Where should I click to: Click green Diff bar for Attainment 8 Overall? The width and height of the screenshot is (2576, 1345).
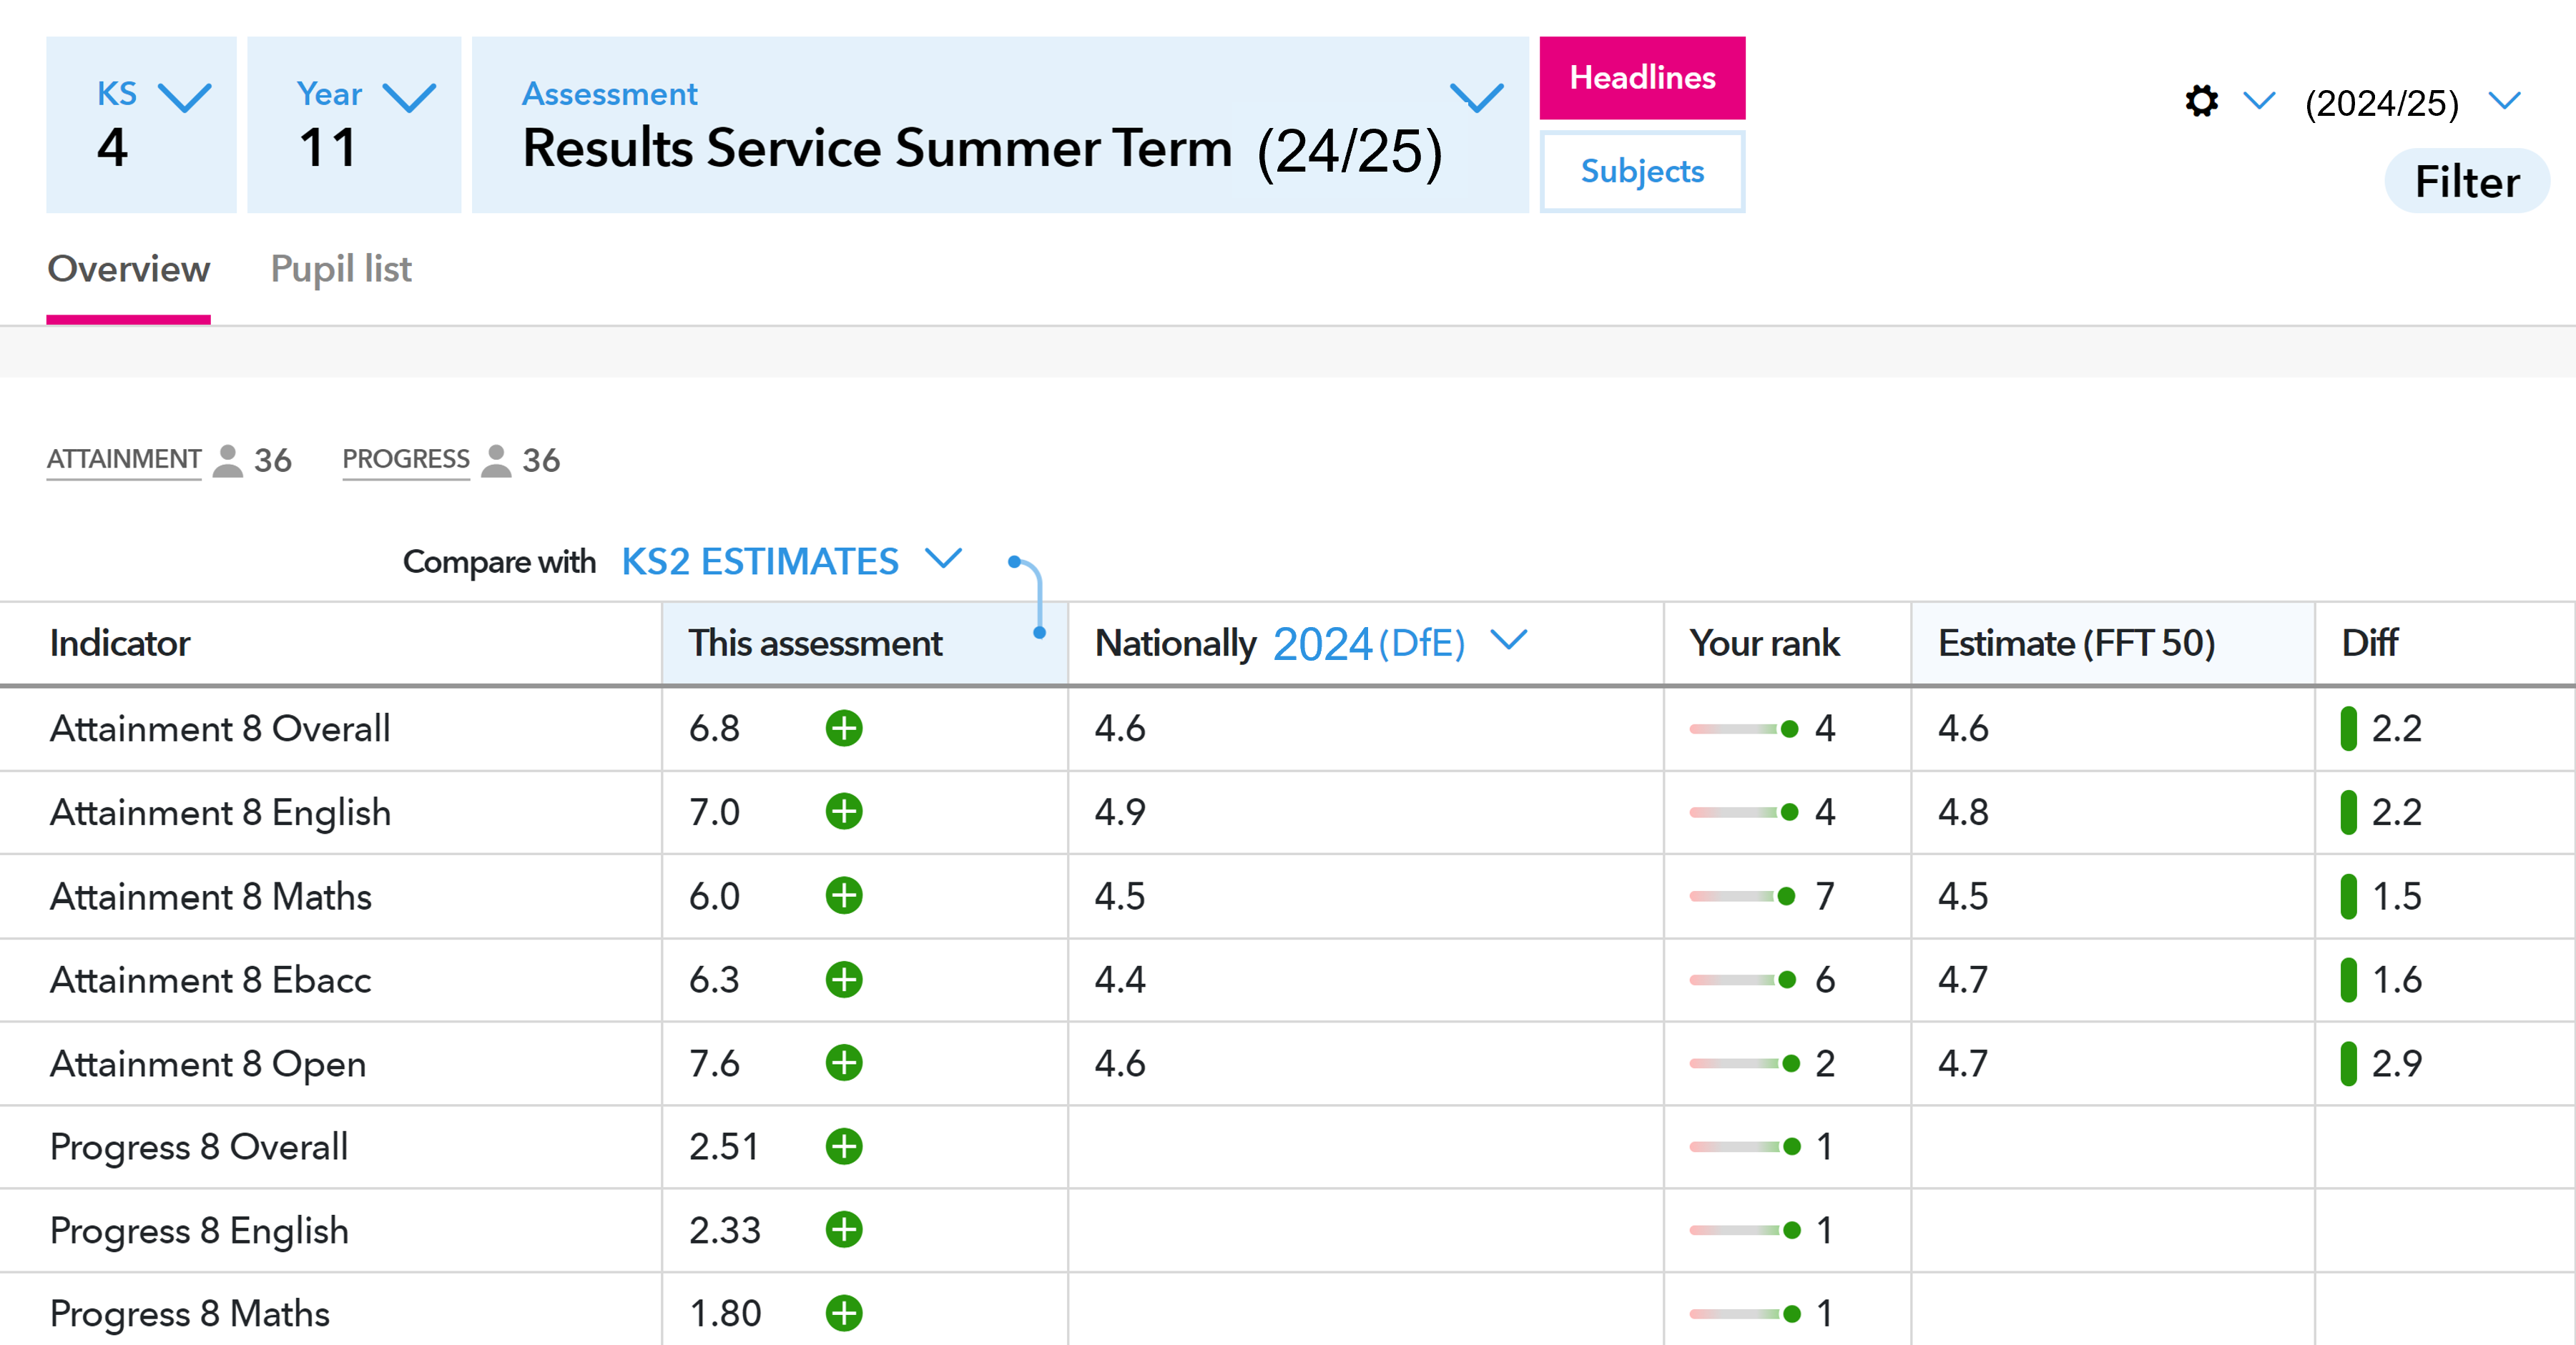(2348, 728)
